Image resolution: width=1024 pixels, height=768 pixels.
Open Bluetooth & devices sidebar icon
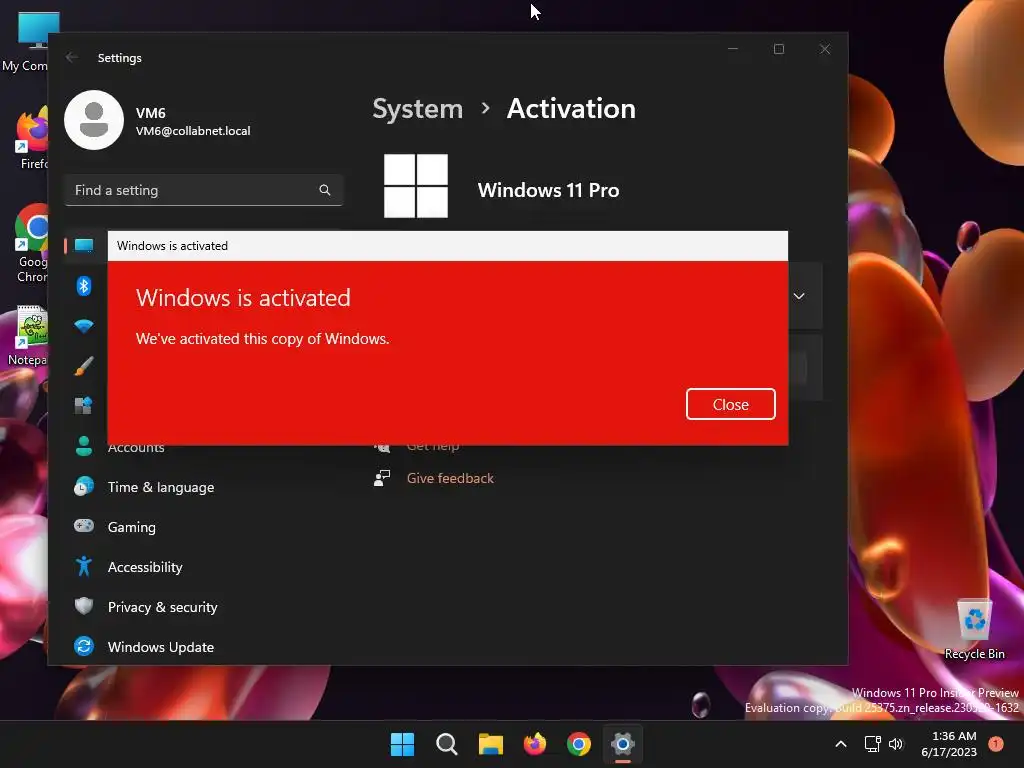pyautogui.click(x=84, y=286)
